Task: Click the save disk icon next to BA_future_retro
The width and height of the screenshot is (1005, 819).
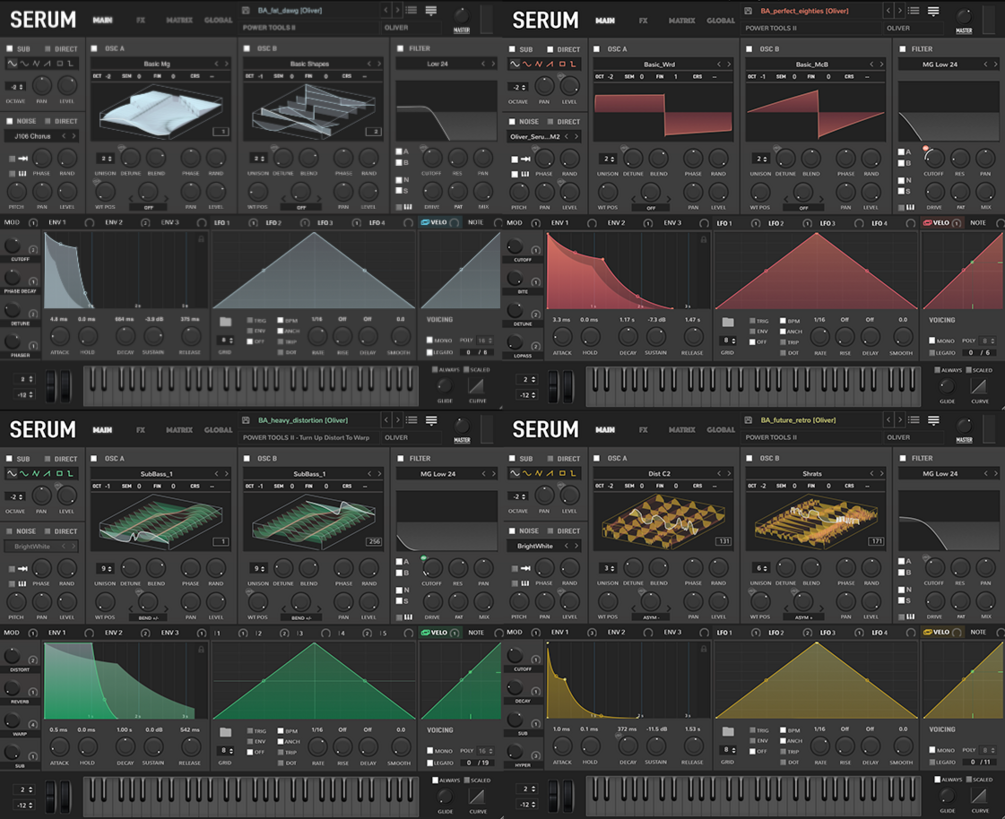Action: [x=748, y=420]
